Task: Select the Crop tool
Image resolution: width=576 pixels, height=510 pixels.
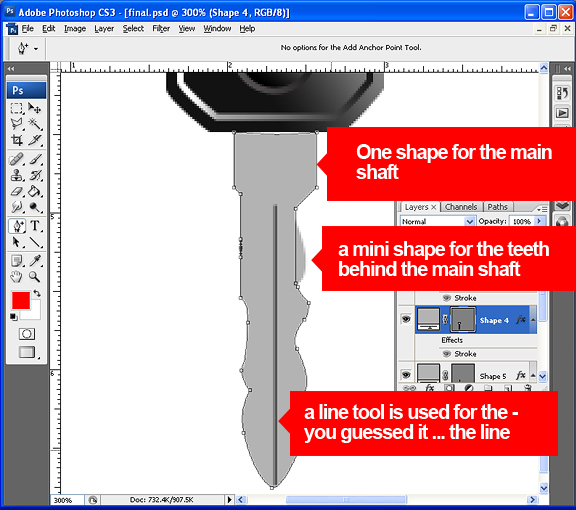Action: pos(17,140)
